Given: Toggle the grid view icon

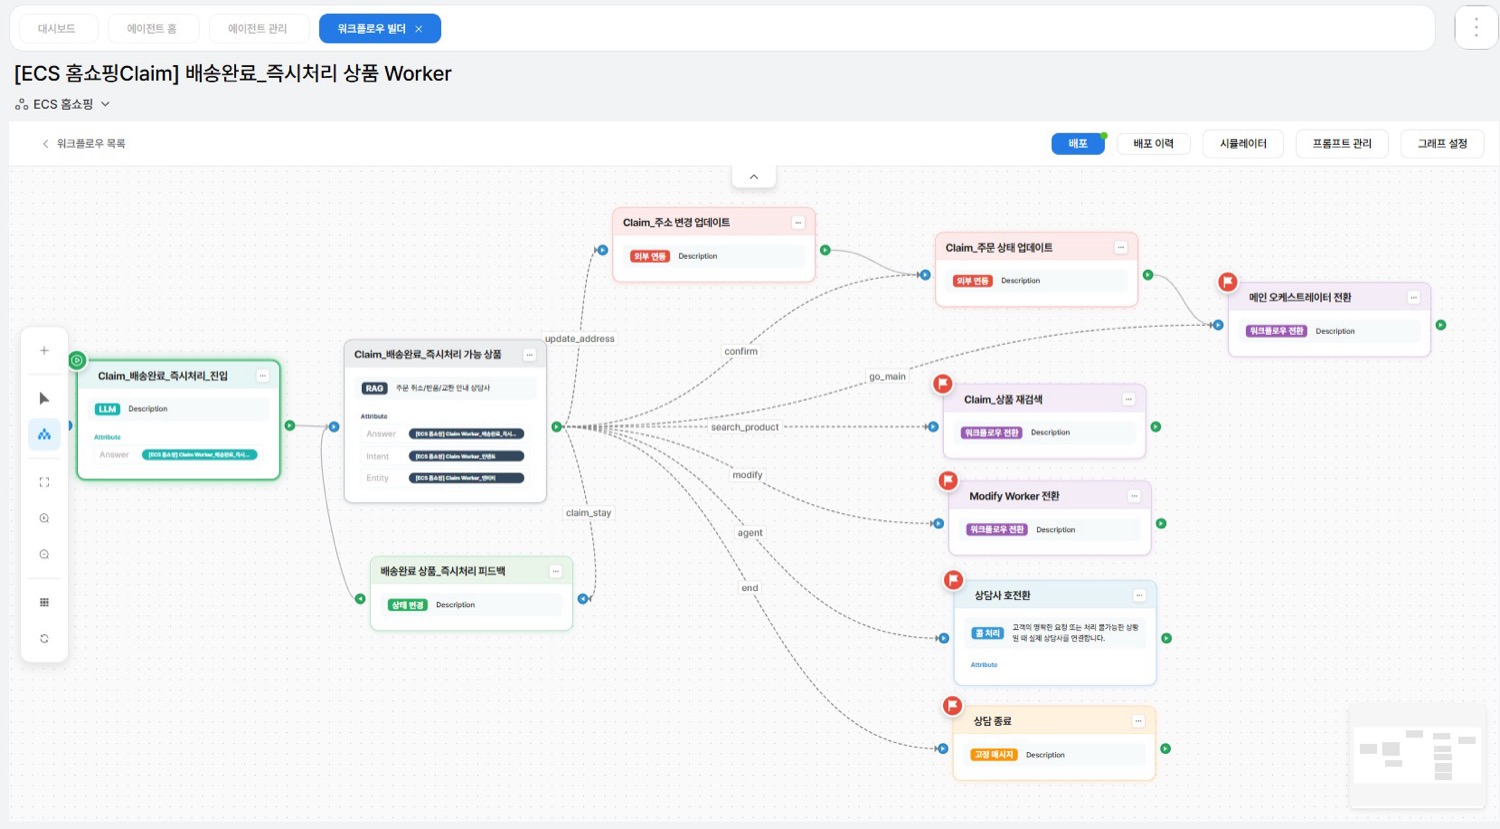Looking at the screenshot, I should click(x=44, y=602).
